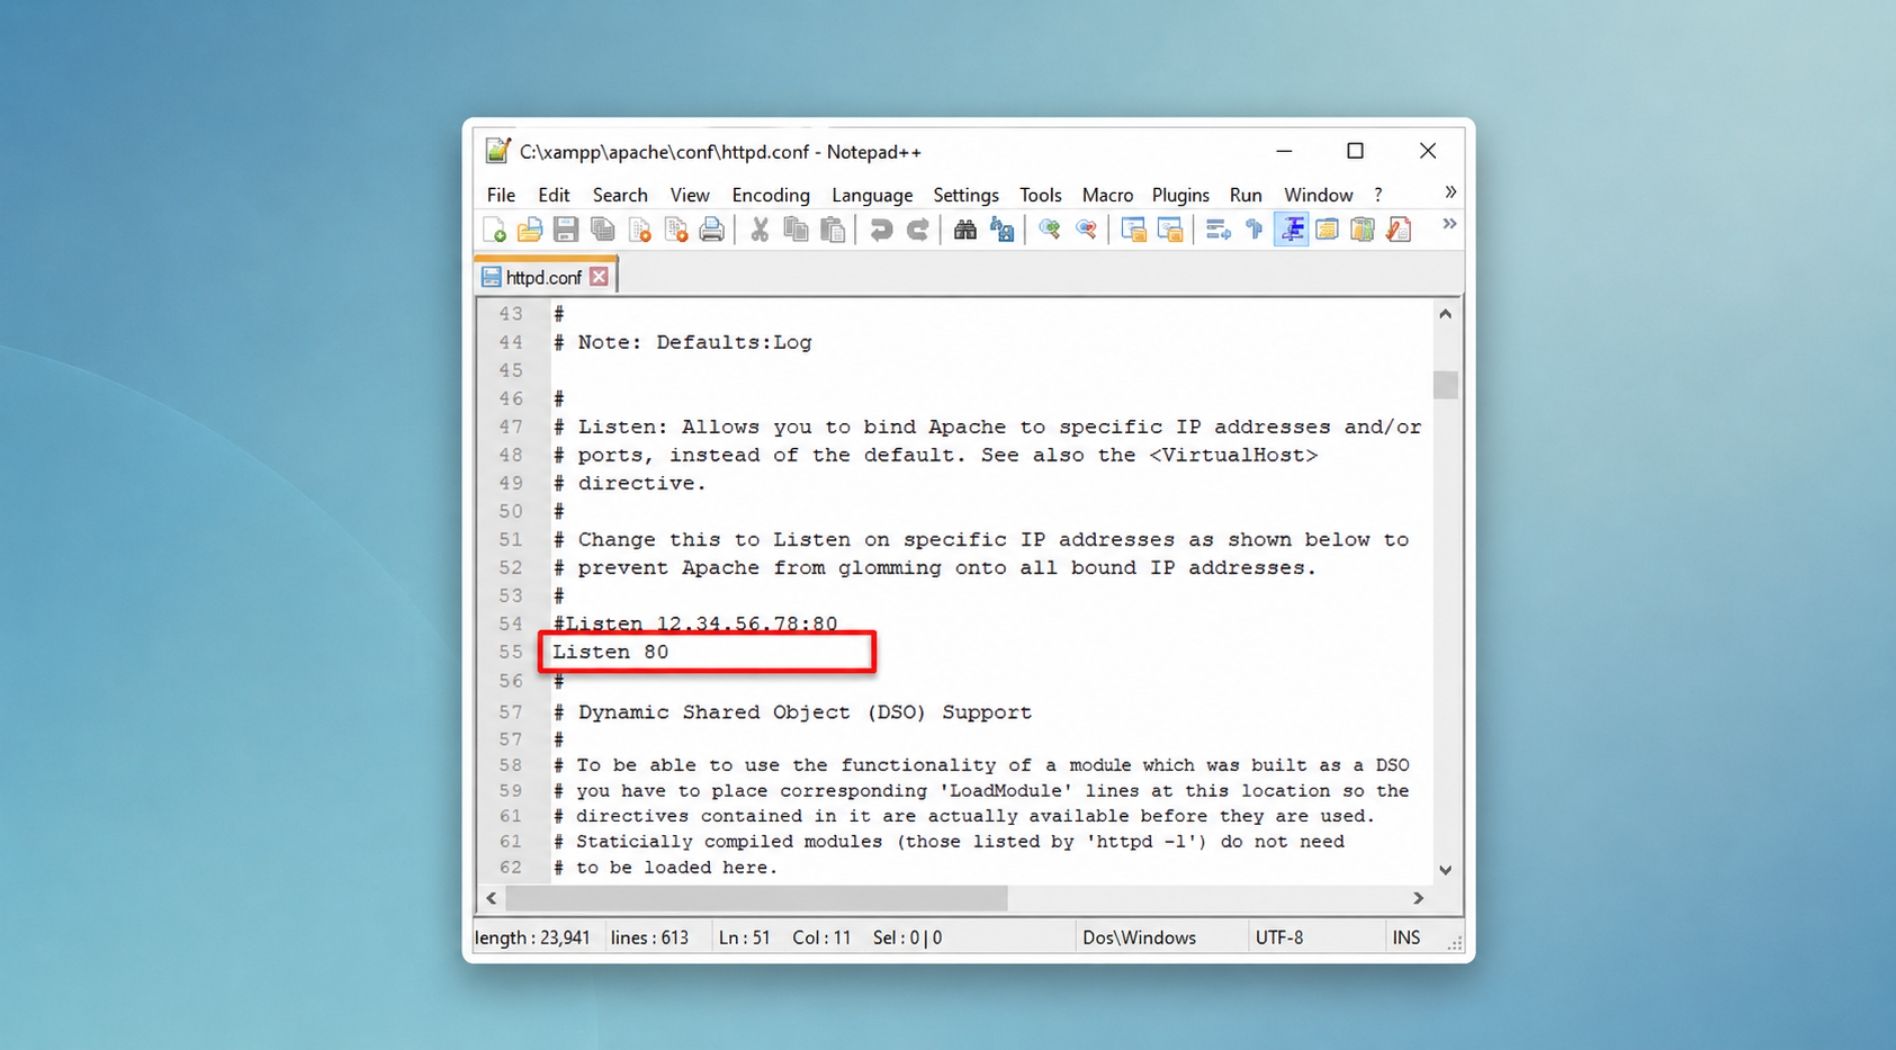Image resolution: width=1896 pixels, height=1050 pixels.
Task: Cut selection using the scissors icon
Action: (760, 230)
